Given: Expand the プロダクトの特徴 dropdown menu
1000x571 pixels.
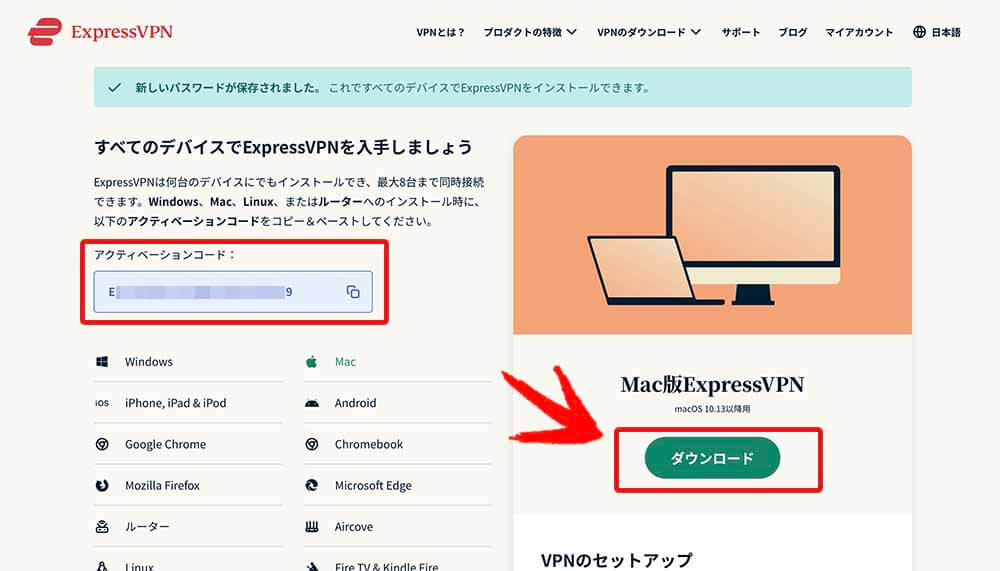Looking at the screenshot, I should coord(530,32).
